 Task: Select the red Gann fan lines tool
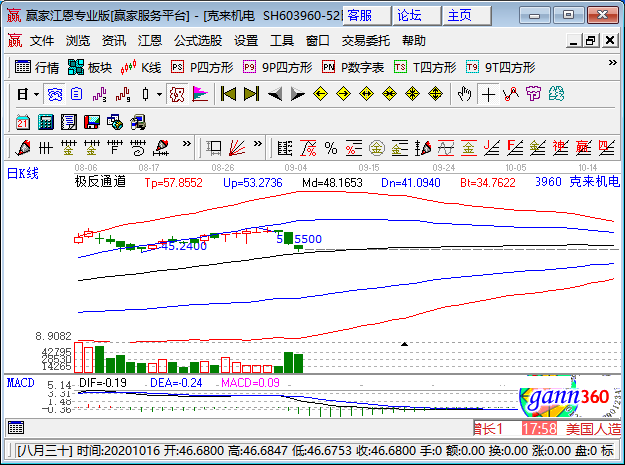[237, 148]
